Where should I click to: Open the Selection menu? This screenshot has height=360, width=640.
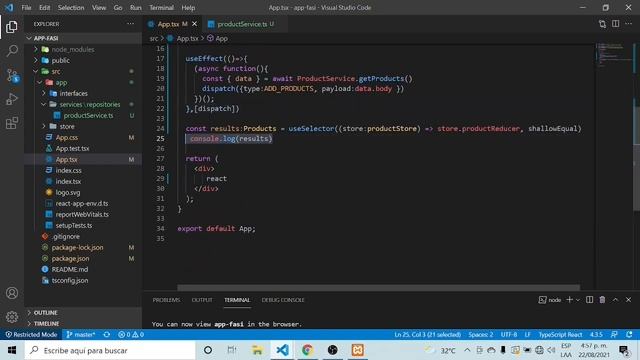(71, 7)
